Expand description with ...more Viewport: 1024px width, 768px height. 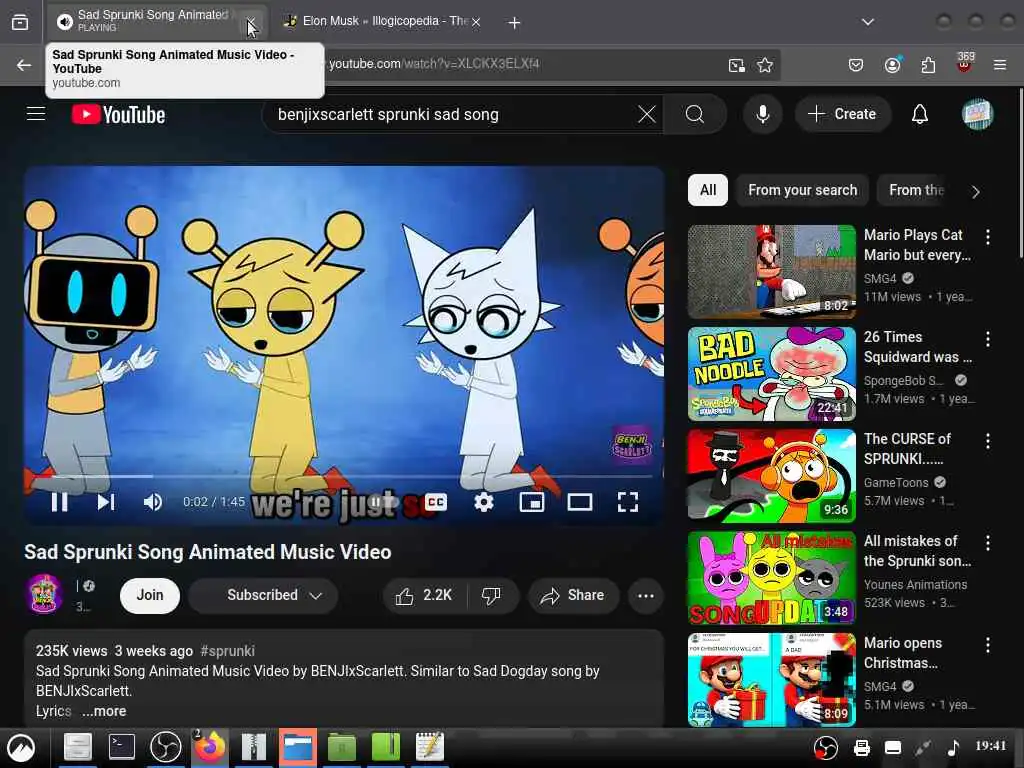tap(104, 711)
